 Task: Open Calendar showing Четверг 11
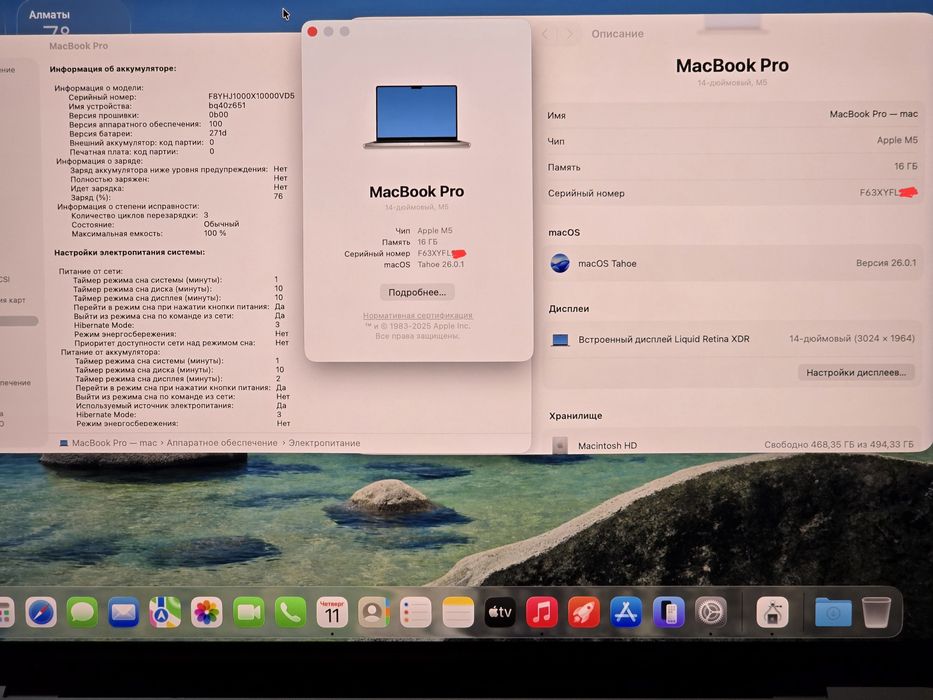[x=332, y=612]
